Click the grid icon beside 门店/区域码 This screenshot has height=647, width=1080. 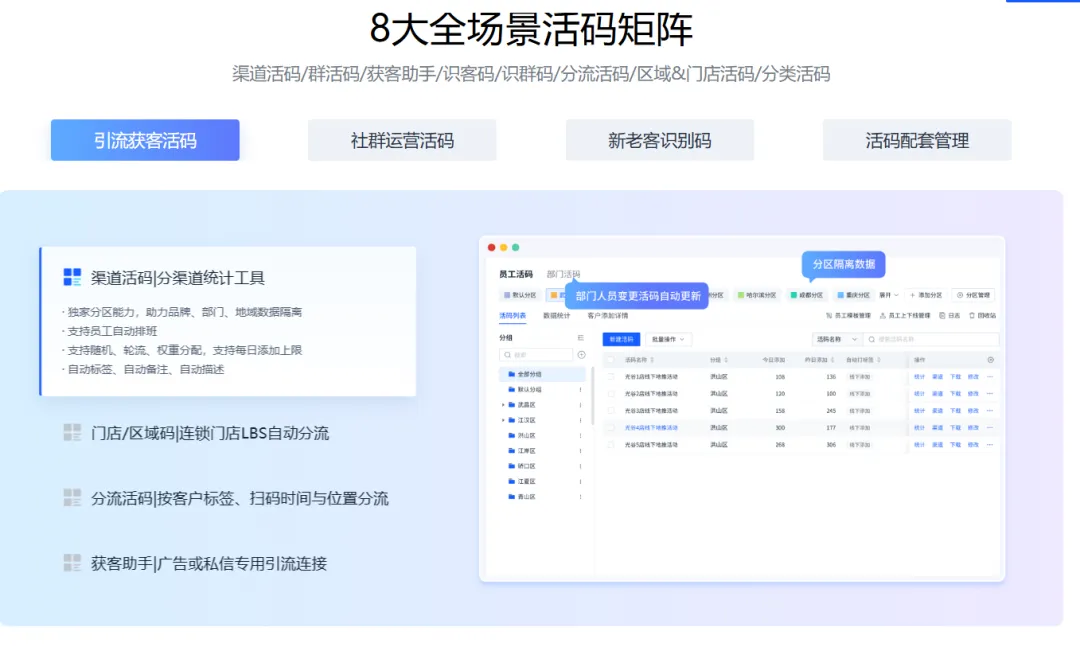pos(72,432)
